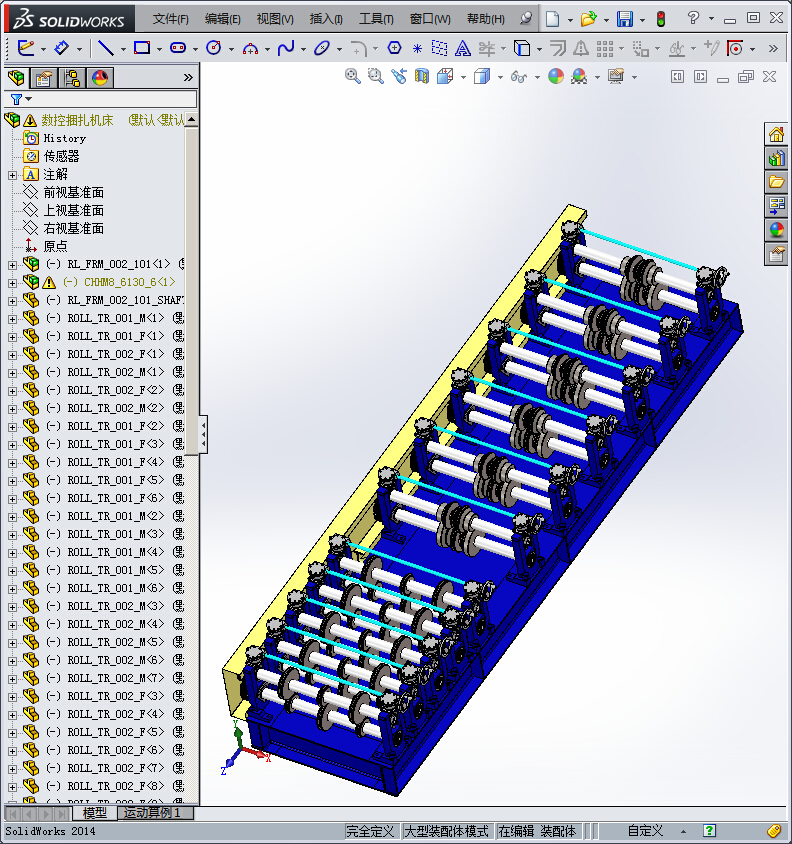Select the Offset Entities tool

(x=558, y=48)
